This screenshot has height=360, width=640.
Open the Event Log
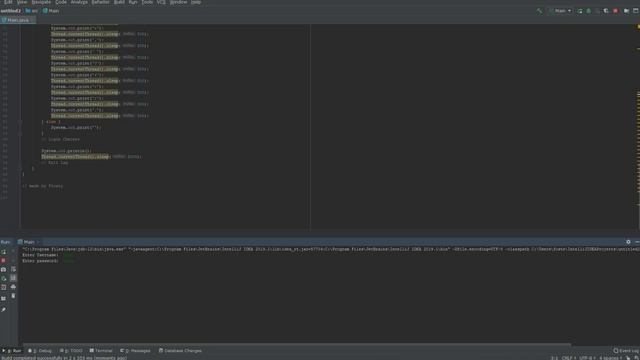point(626,351)
